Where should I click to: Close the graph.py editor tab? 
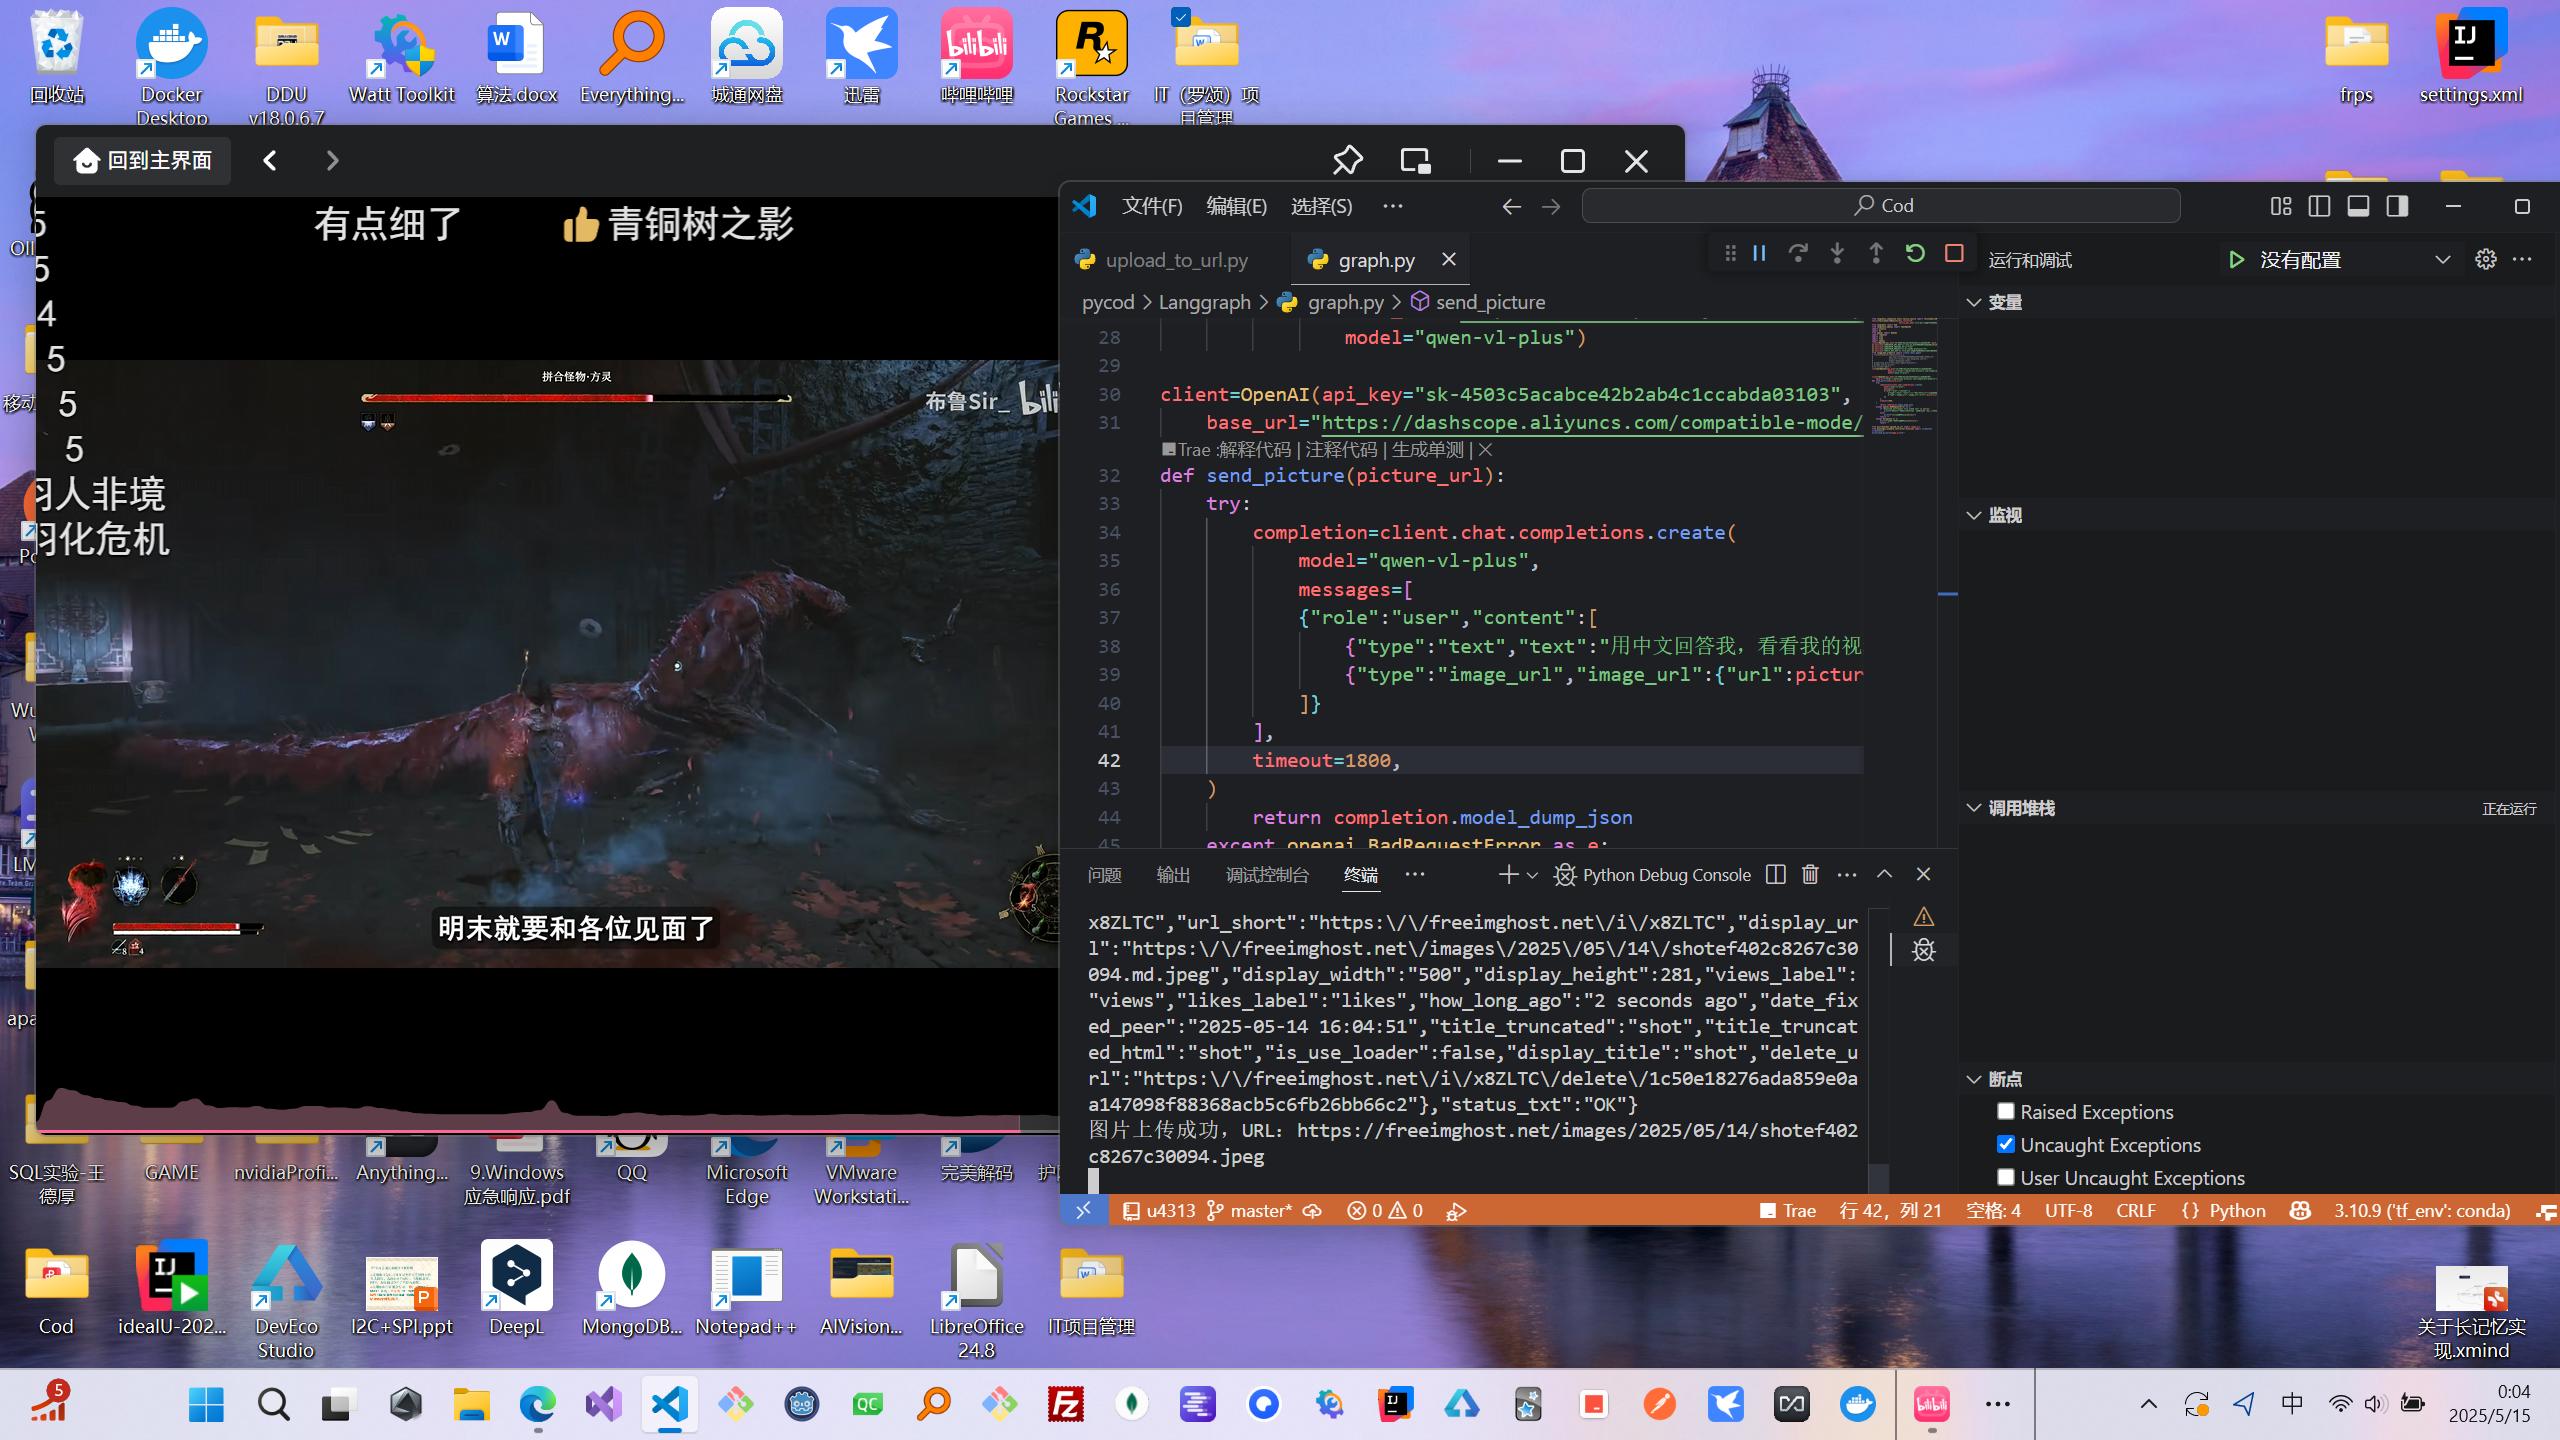pyautogui.click(x=1449, y=260)
